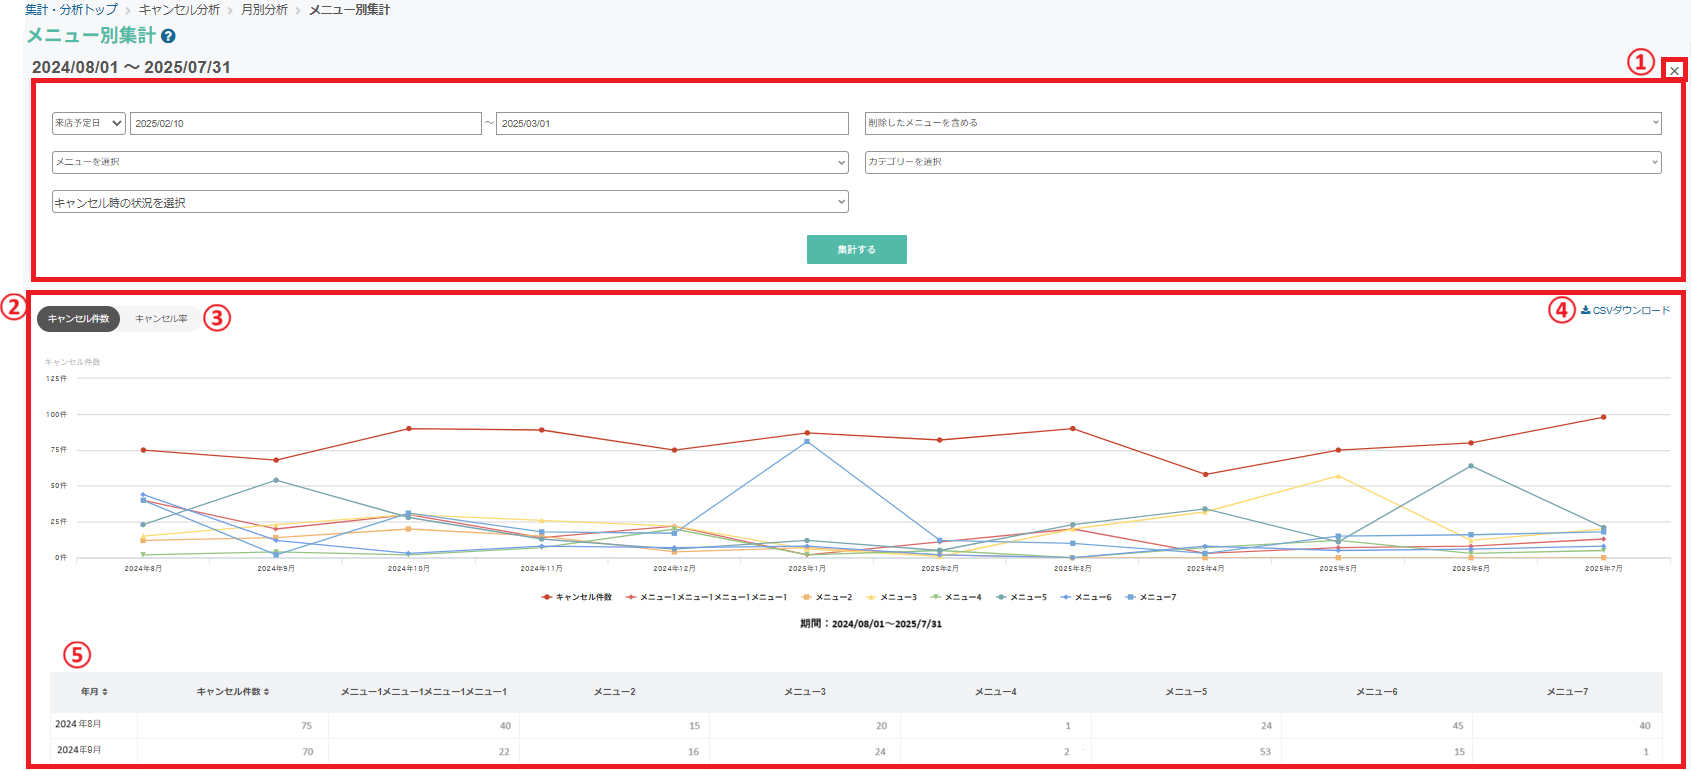
Task: Sort table by キャンセル件数 column arrows
Action: pos(266,692)
